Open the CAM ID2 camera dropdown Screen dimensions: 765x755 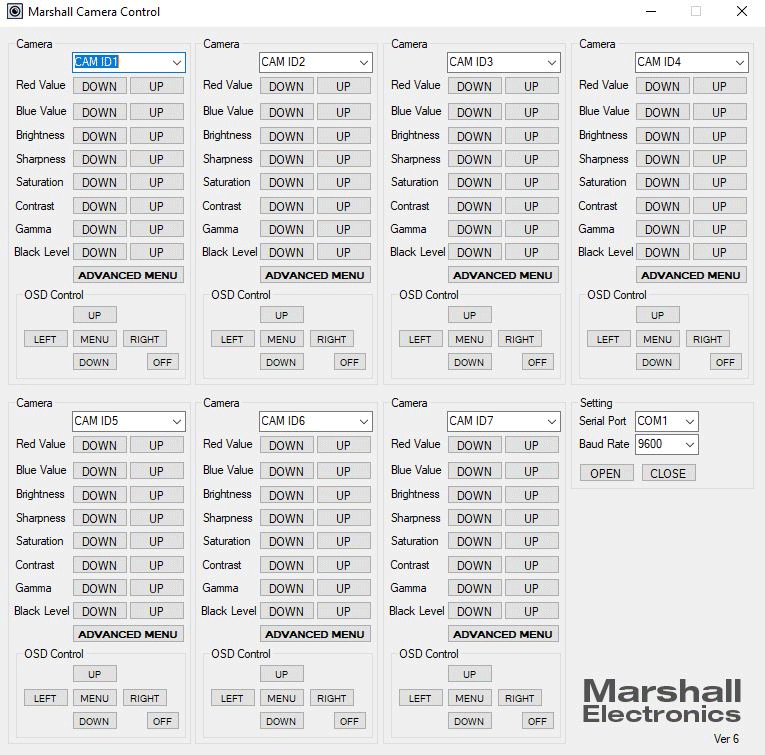point(316,62)
